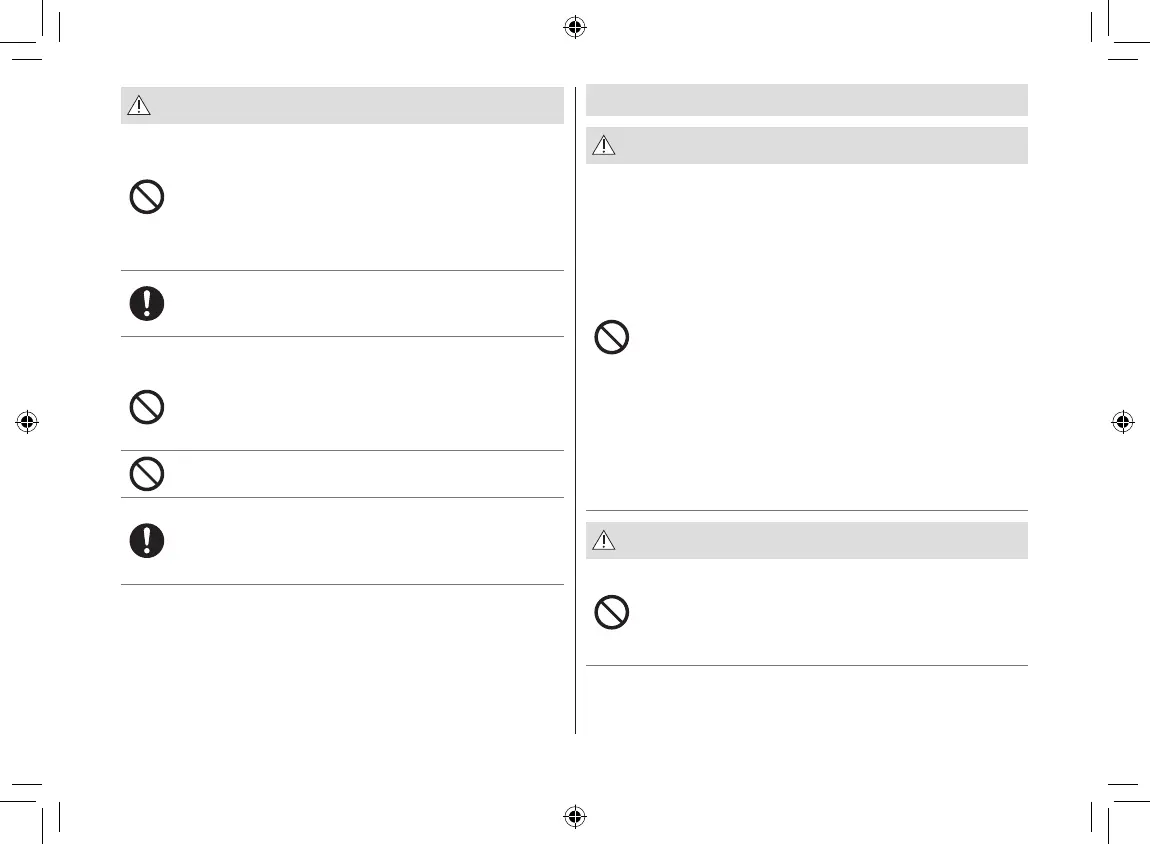1150x844 pixels.
Task: Click the registration crosshair on the right page edge
Action: click(1122, 422)
